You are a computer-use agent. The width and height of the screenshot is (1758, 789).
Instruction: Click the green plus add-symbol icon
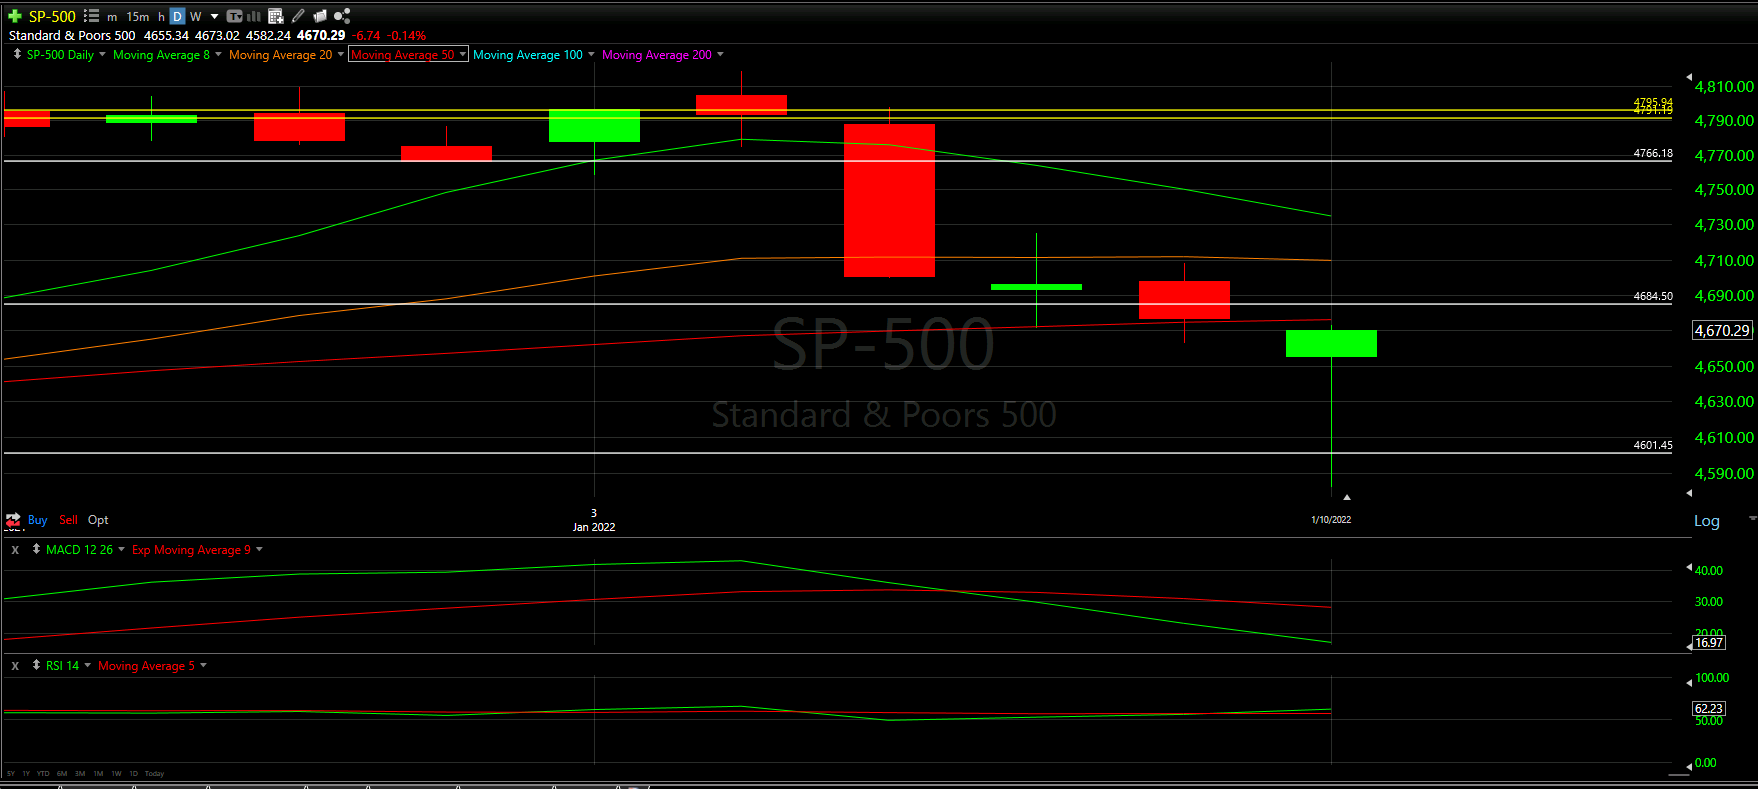pos(15,16)
